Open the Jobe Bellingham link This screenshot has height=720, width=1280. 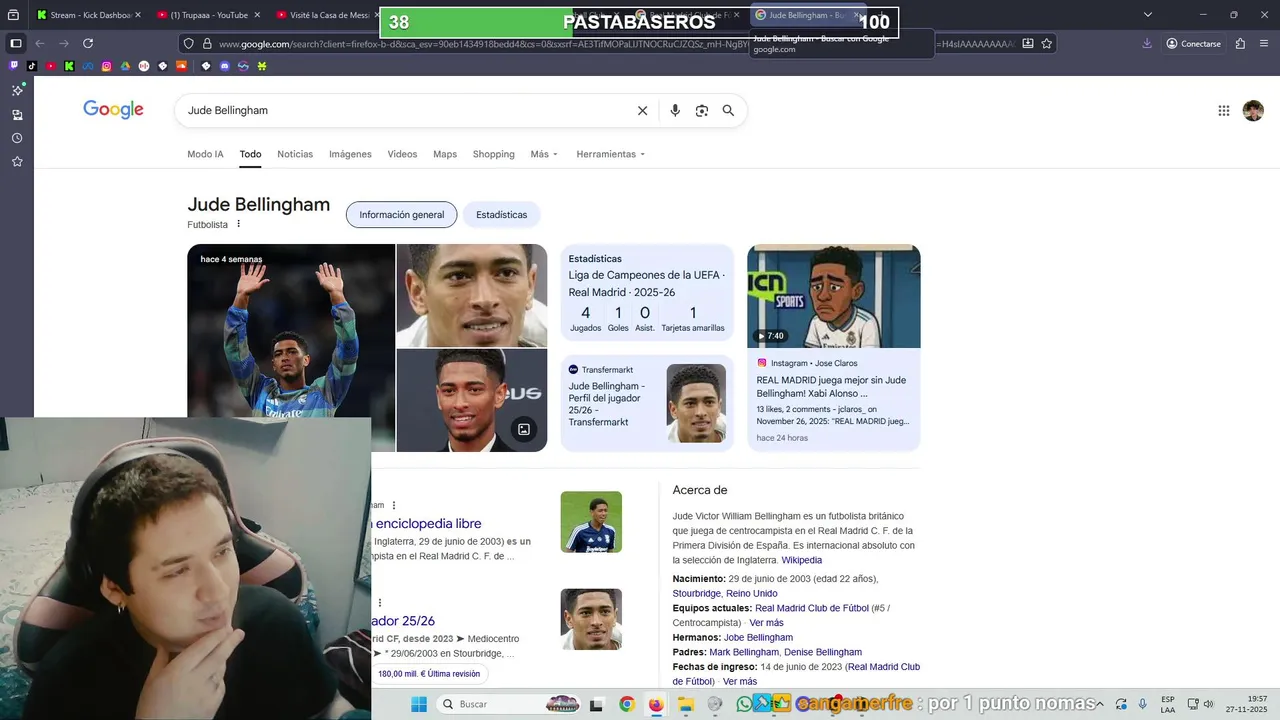pos(758,637)
